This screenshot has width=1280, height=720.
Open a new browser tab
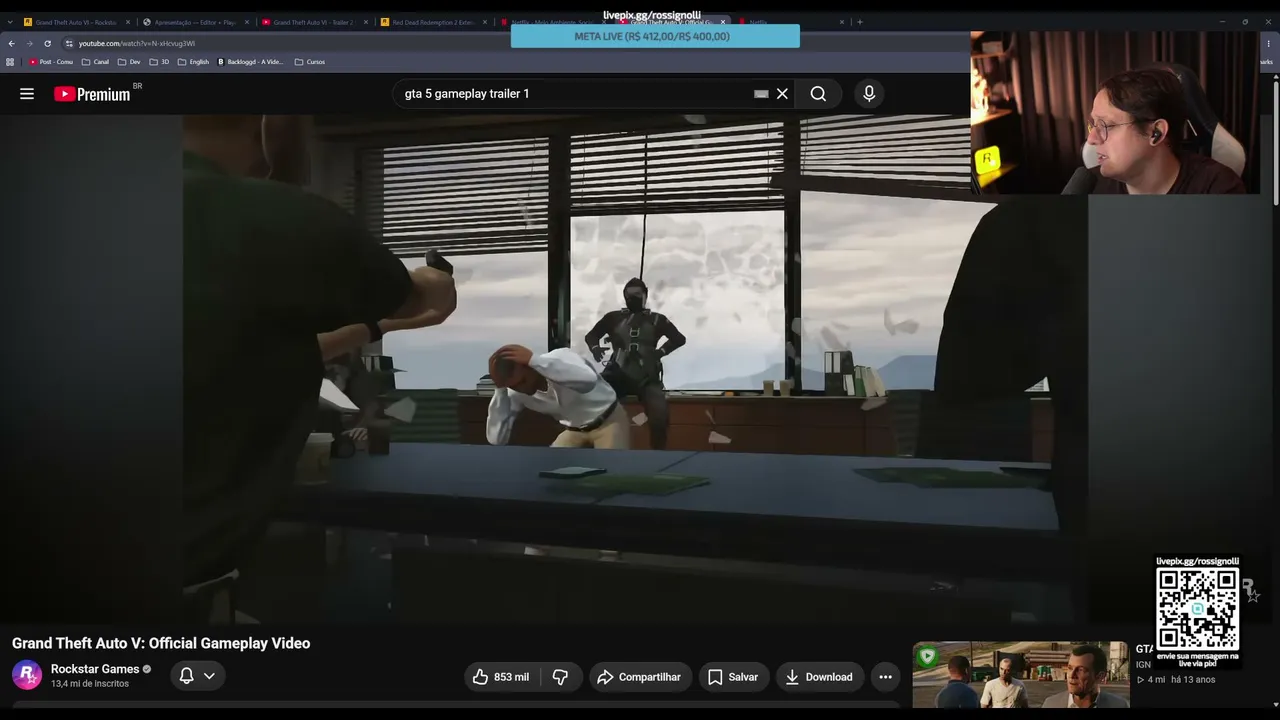pyautogui.click(x=860, y=21)
